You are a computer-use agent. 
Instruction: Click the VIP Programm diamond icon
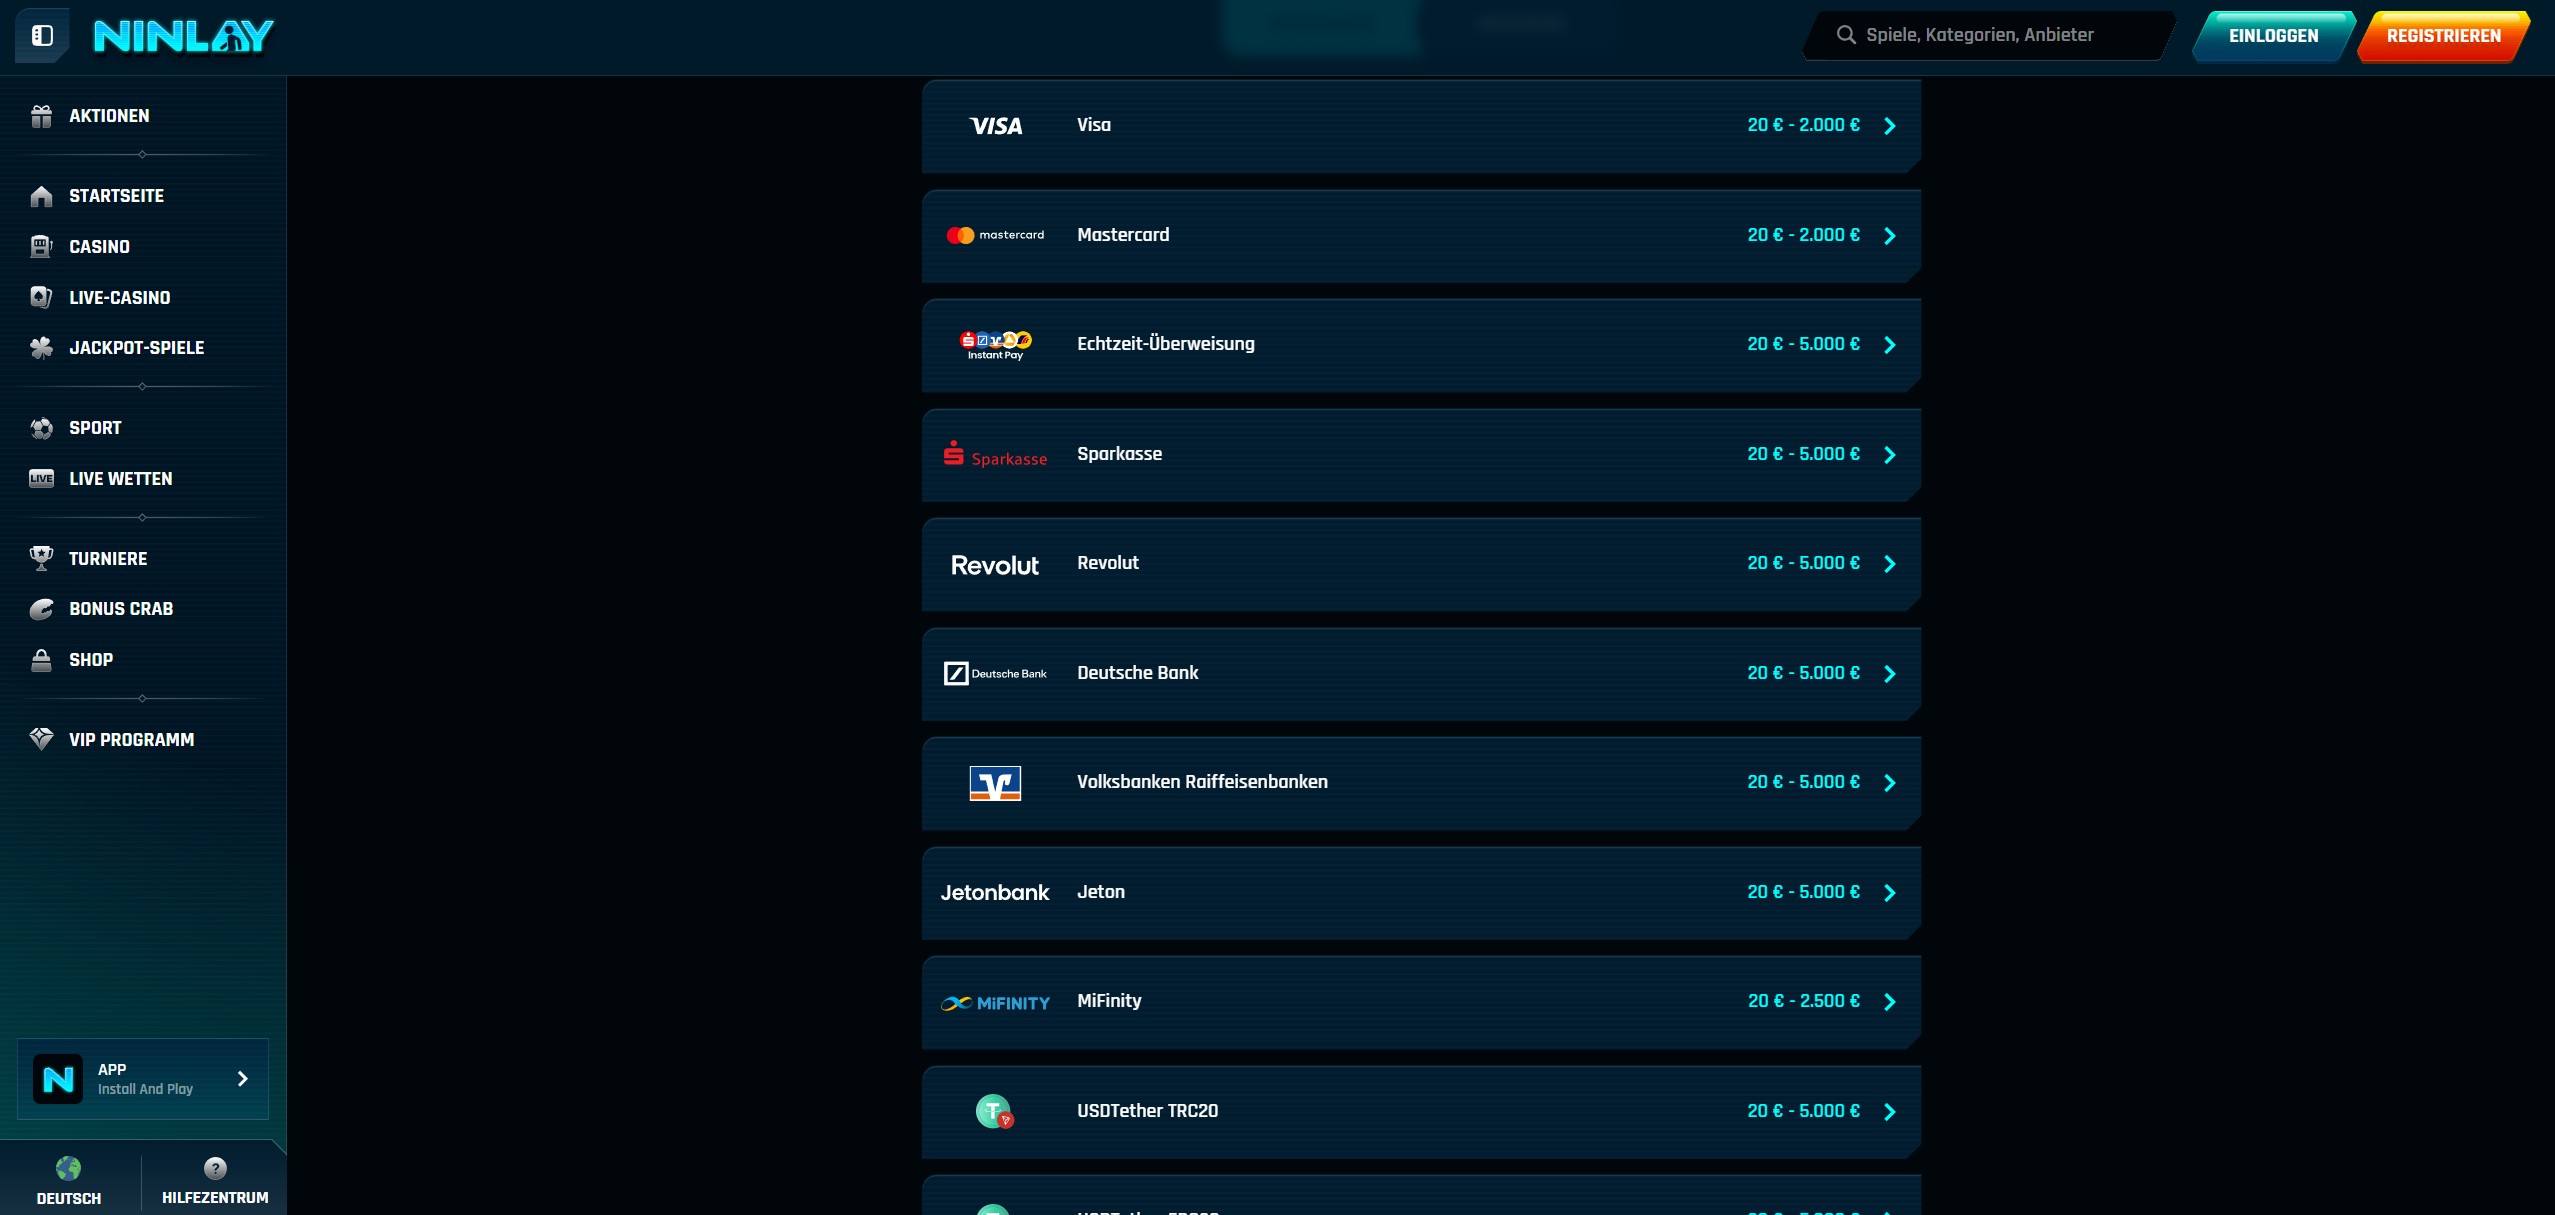tap(41, 740)
